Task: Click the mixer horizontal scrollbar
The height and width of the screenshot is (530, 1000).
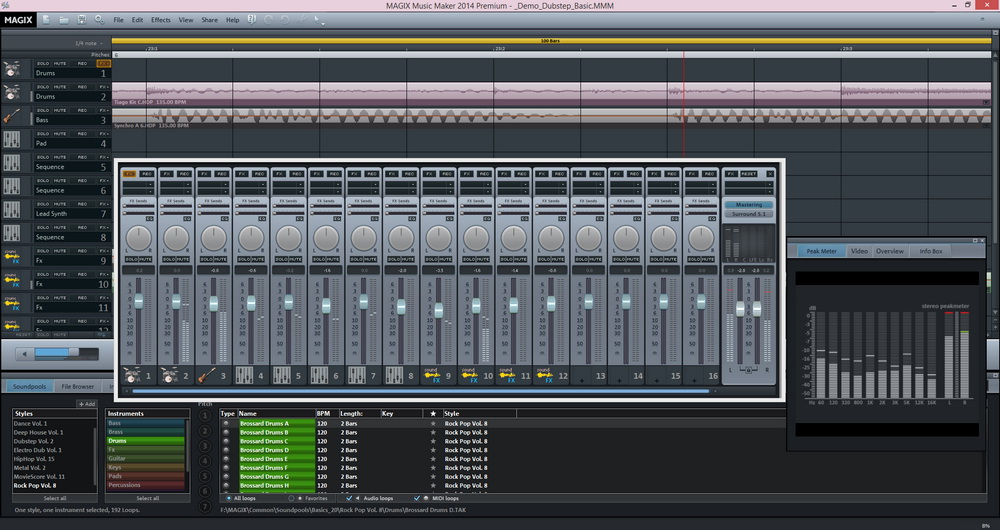Action: (421, 391)
